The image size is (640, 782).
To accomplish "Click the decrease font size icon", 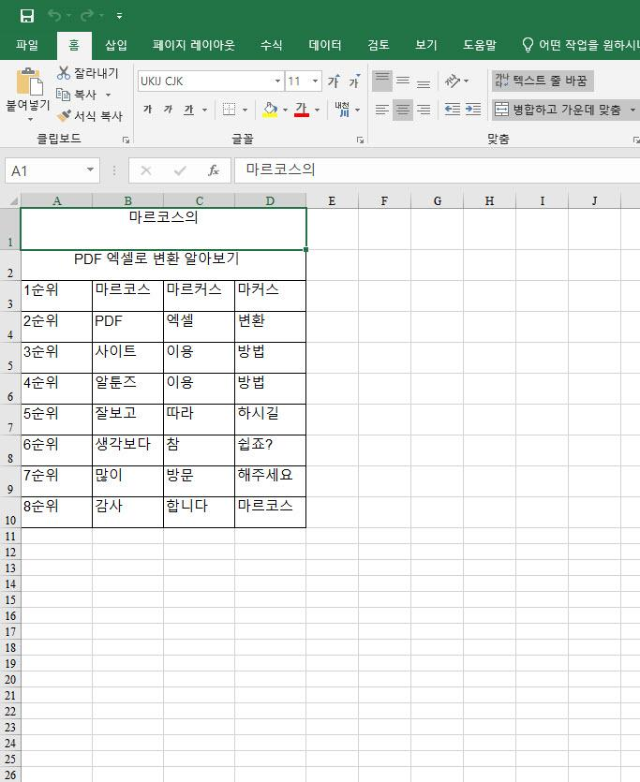I will 355,81.
